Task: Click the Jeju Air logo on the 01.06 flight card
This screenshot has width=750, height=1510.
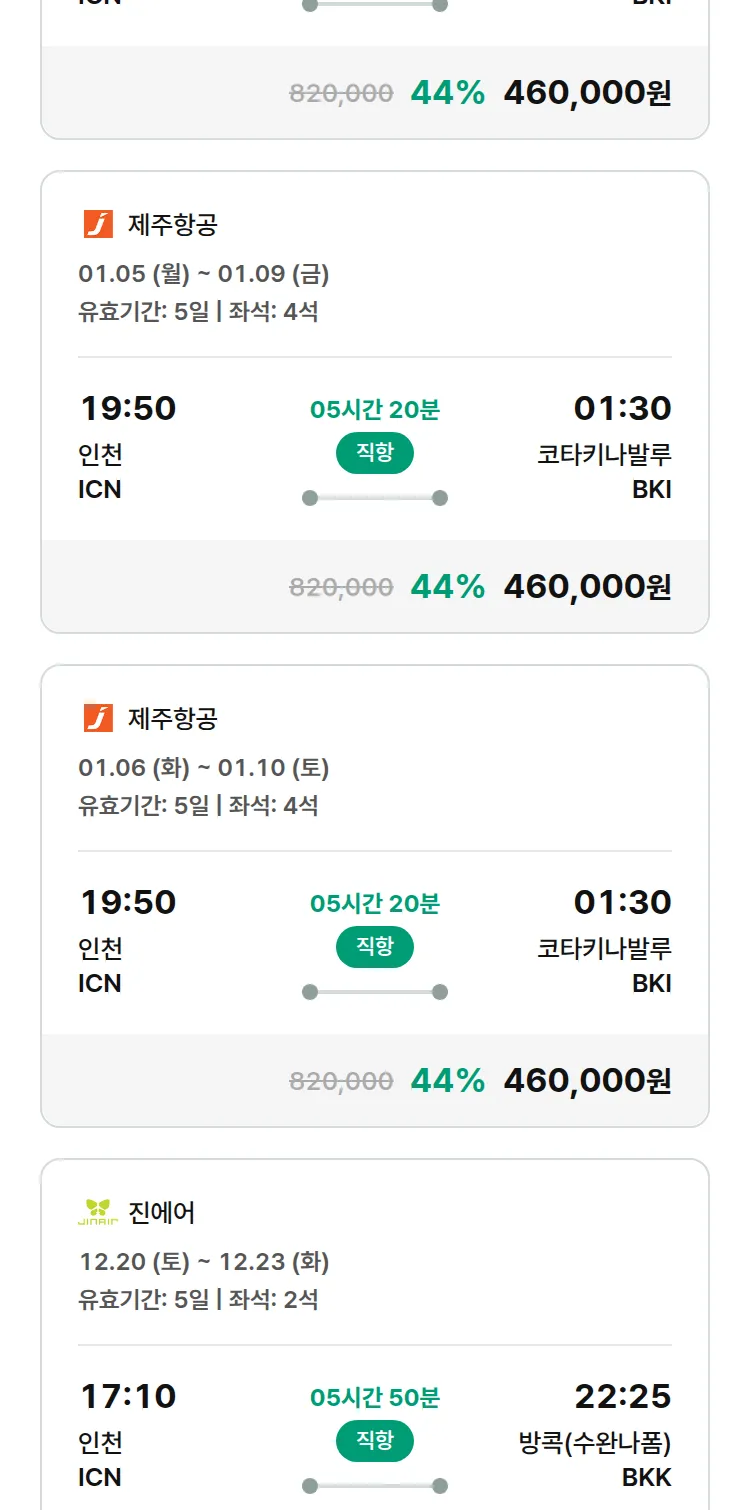Action: (98, 718)
